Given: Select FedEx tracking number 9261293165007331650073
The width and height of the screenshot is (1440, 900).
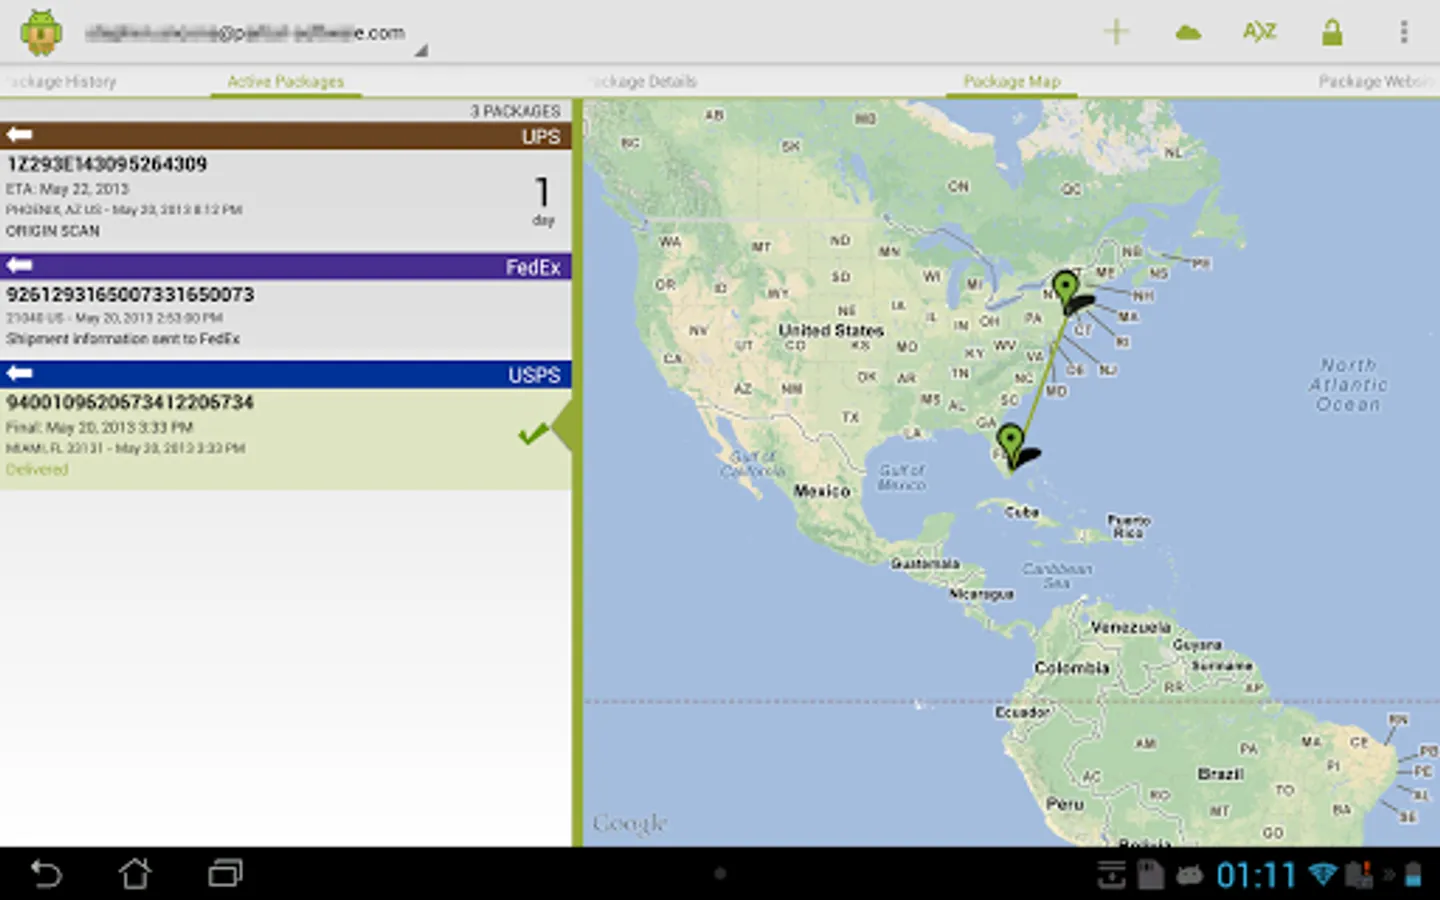Looking at the screenshot, I should point(130,294).
